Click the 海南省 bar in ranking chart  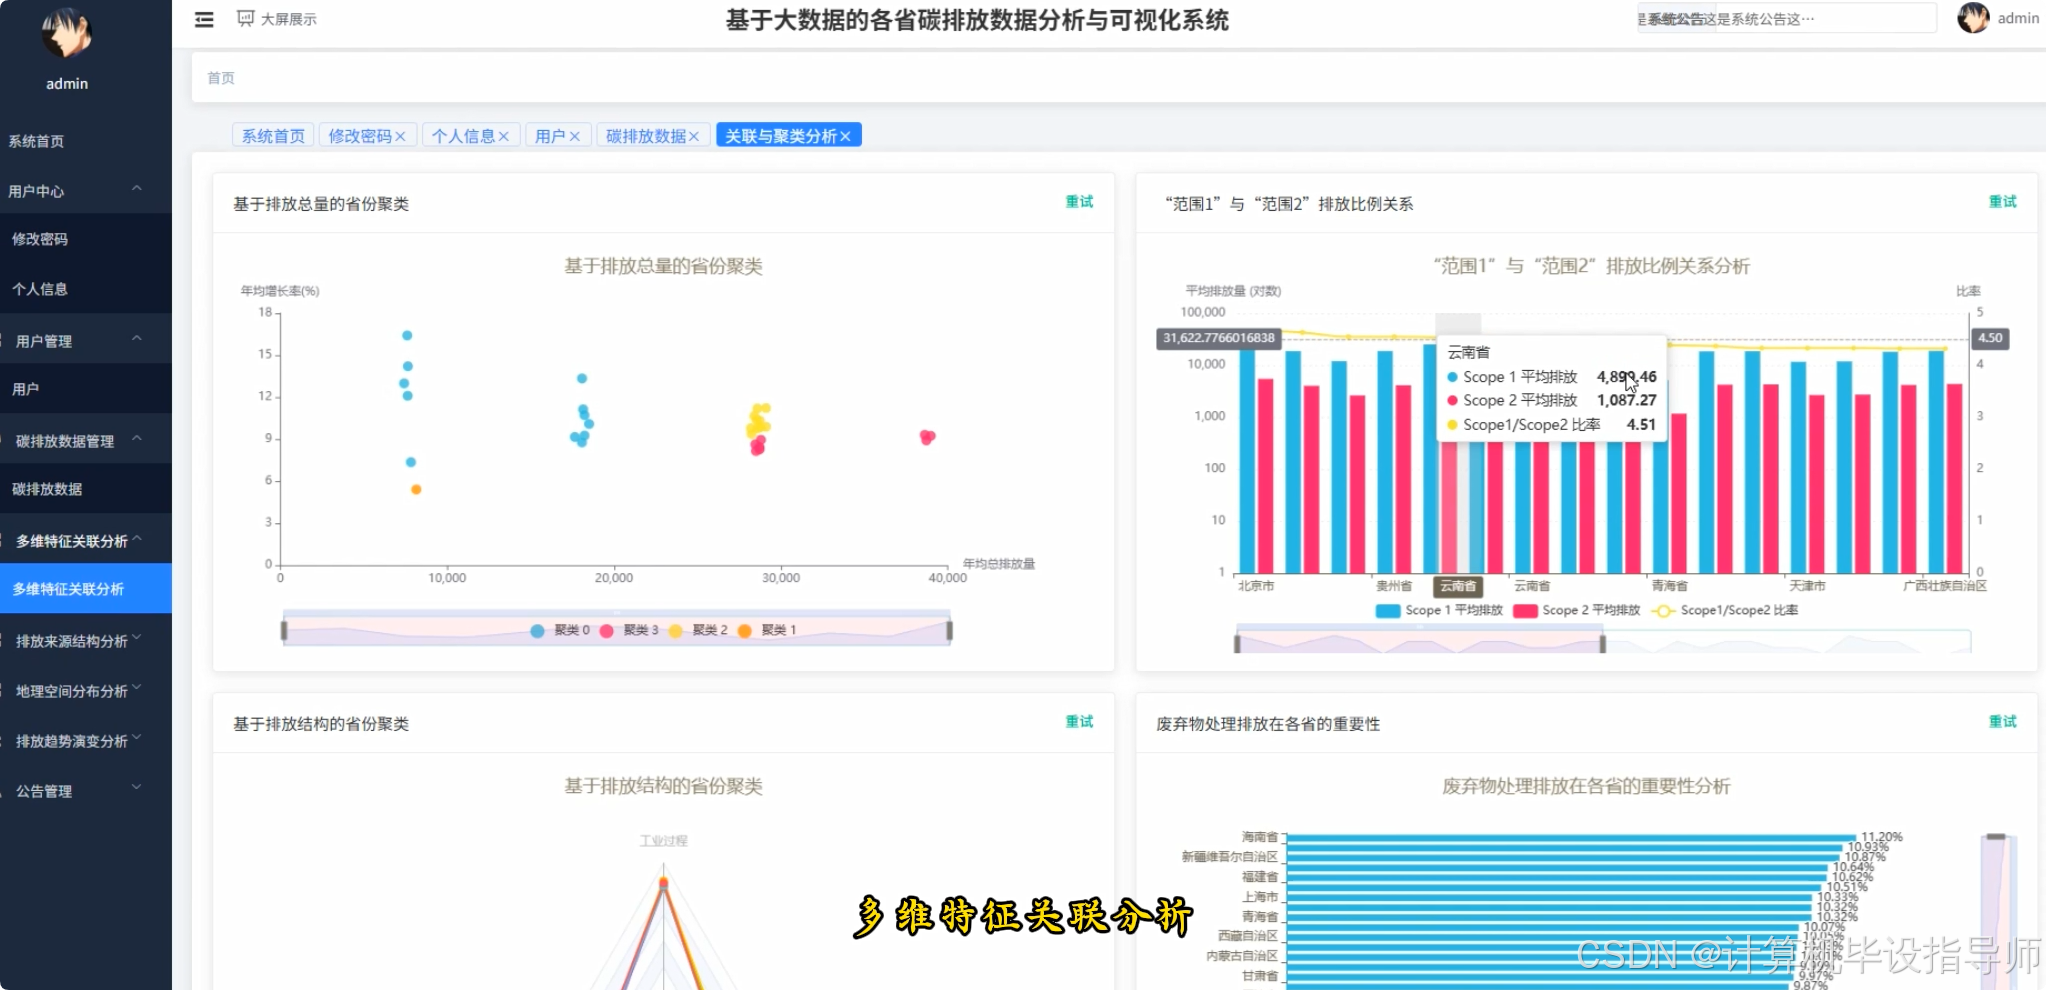1571,838
